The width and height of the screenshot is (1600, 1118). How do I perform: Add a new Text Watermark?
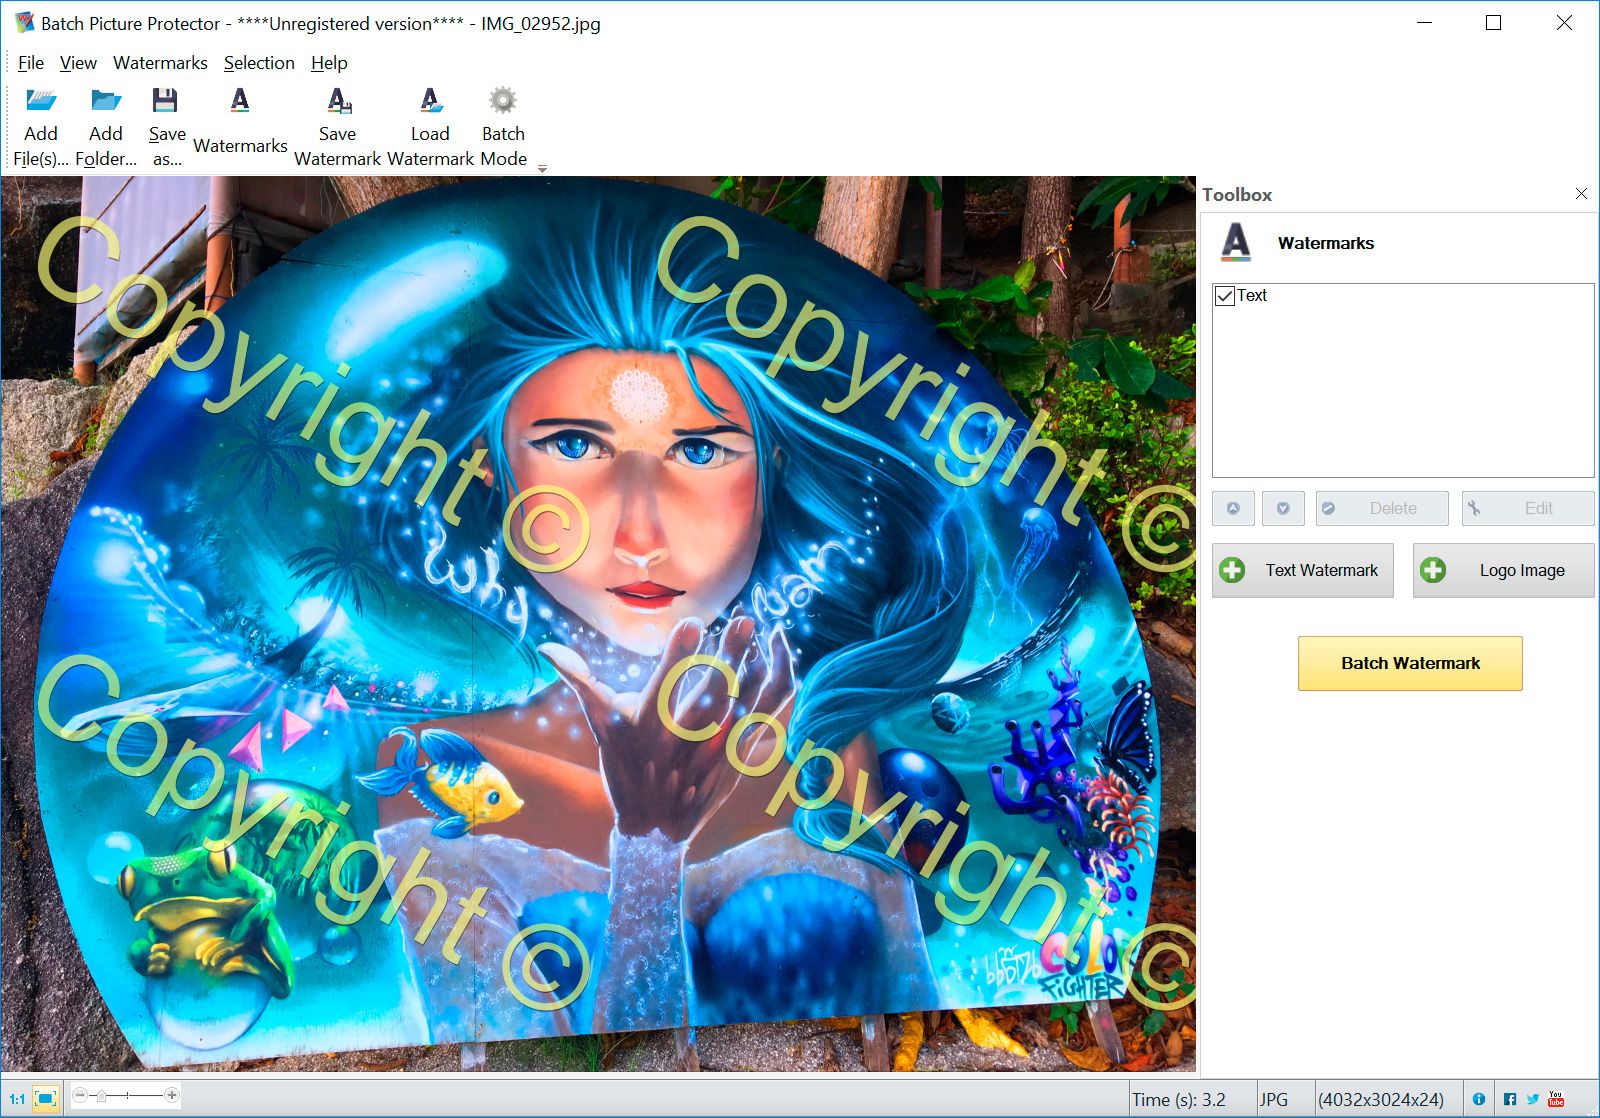(x=1303, y=570)
